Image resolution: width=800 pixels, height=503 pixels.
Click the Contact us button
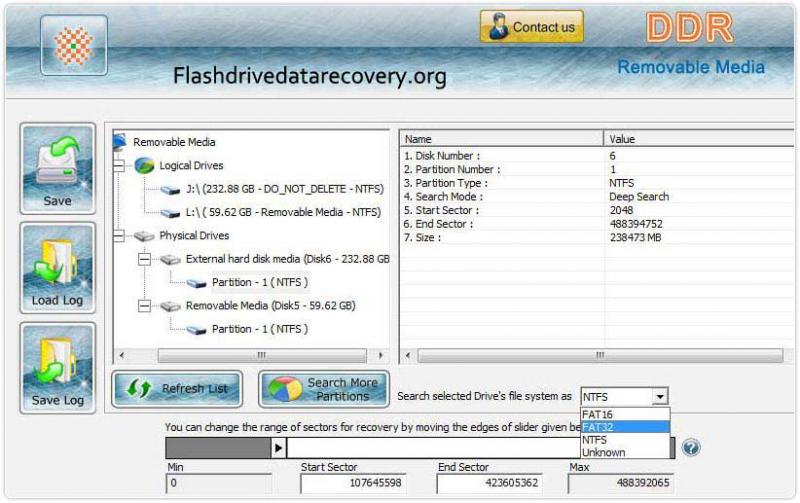point(531,27)
